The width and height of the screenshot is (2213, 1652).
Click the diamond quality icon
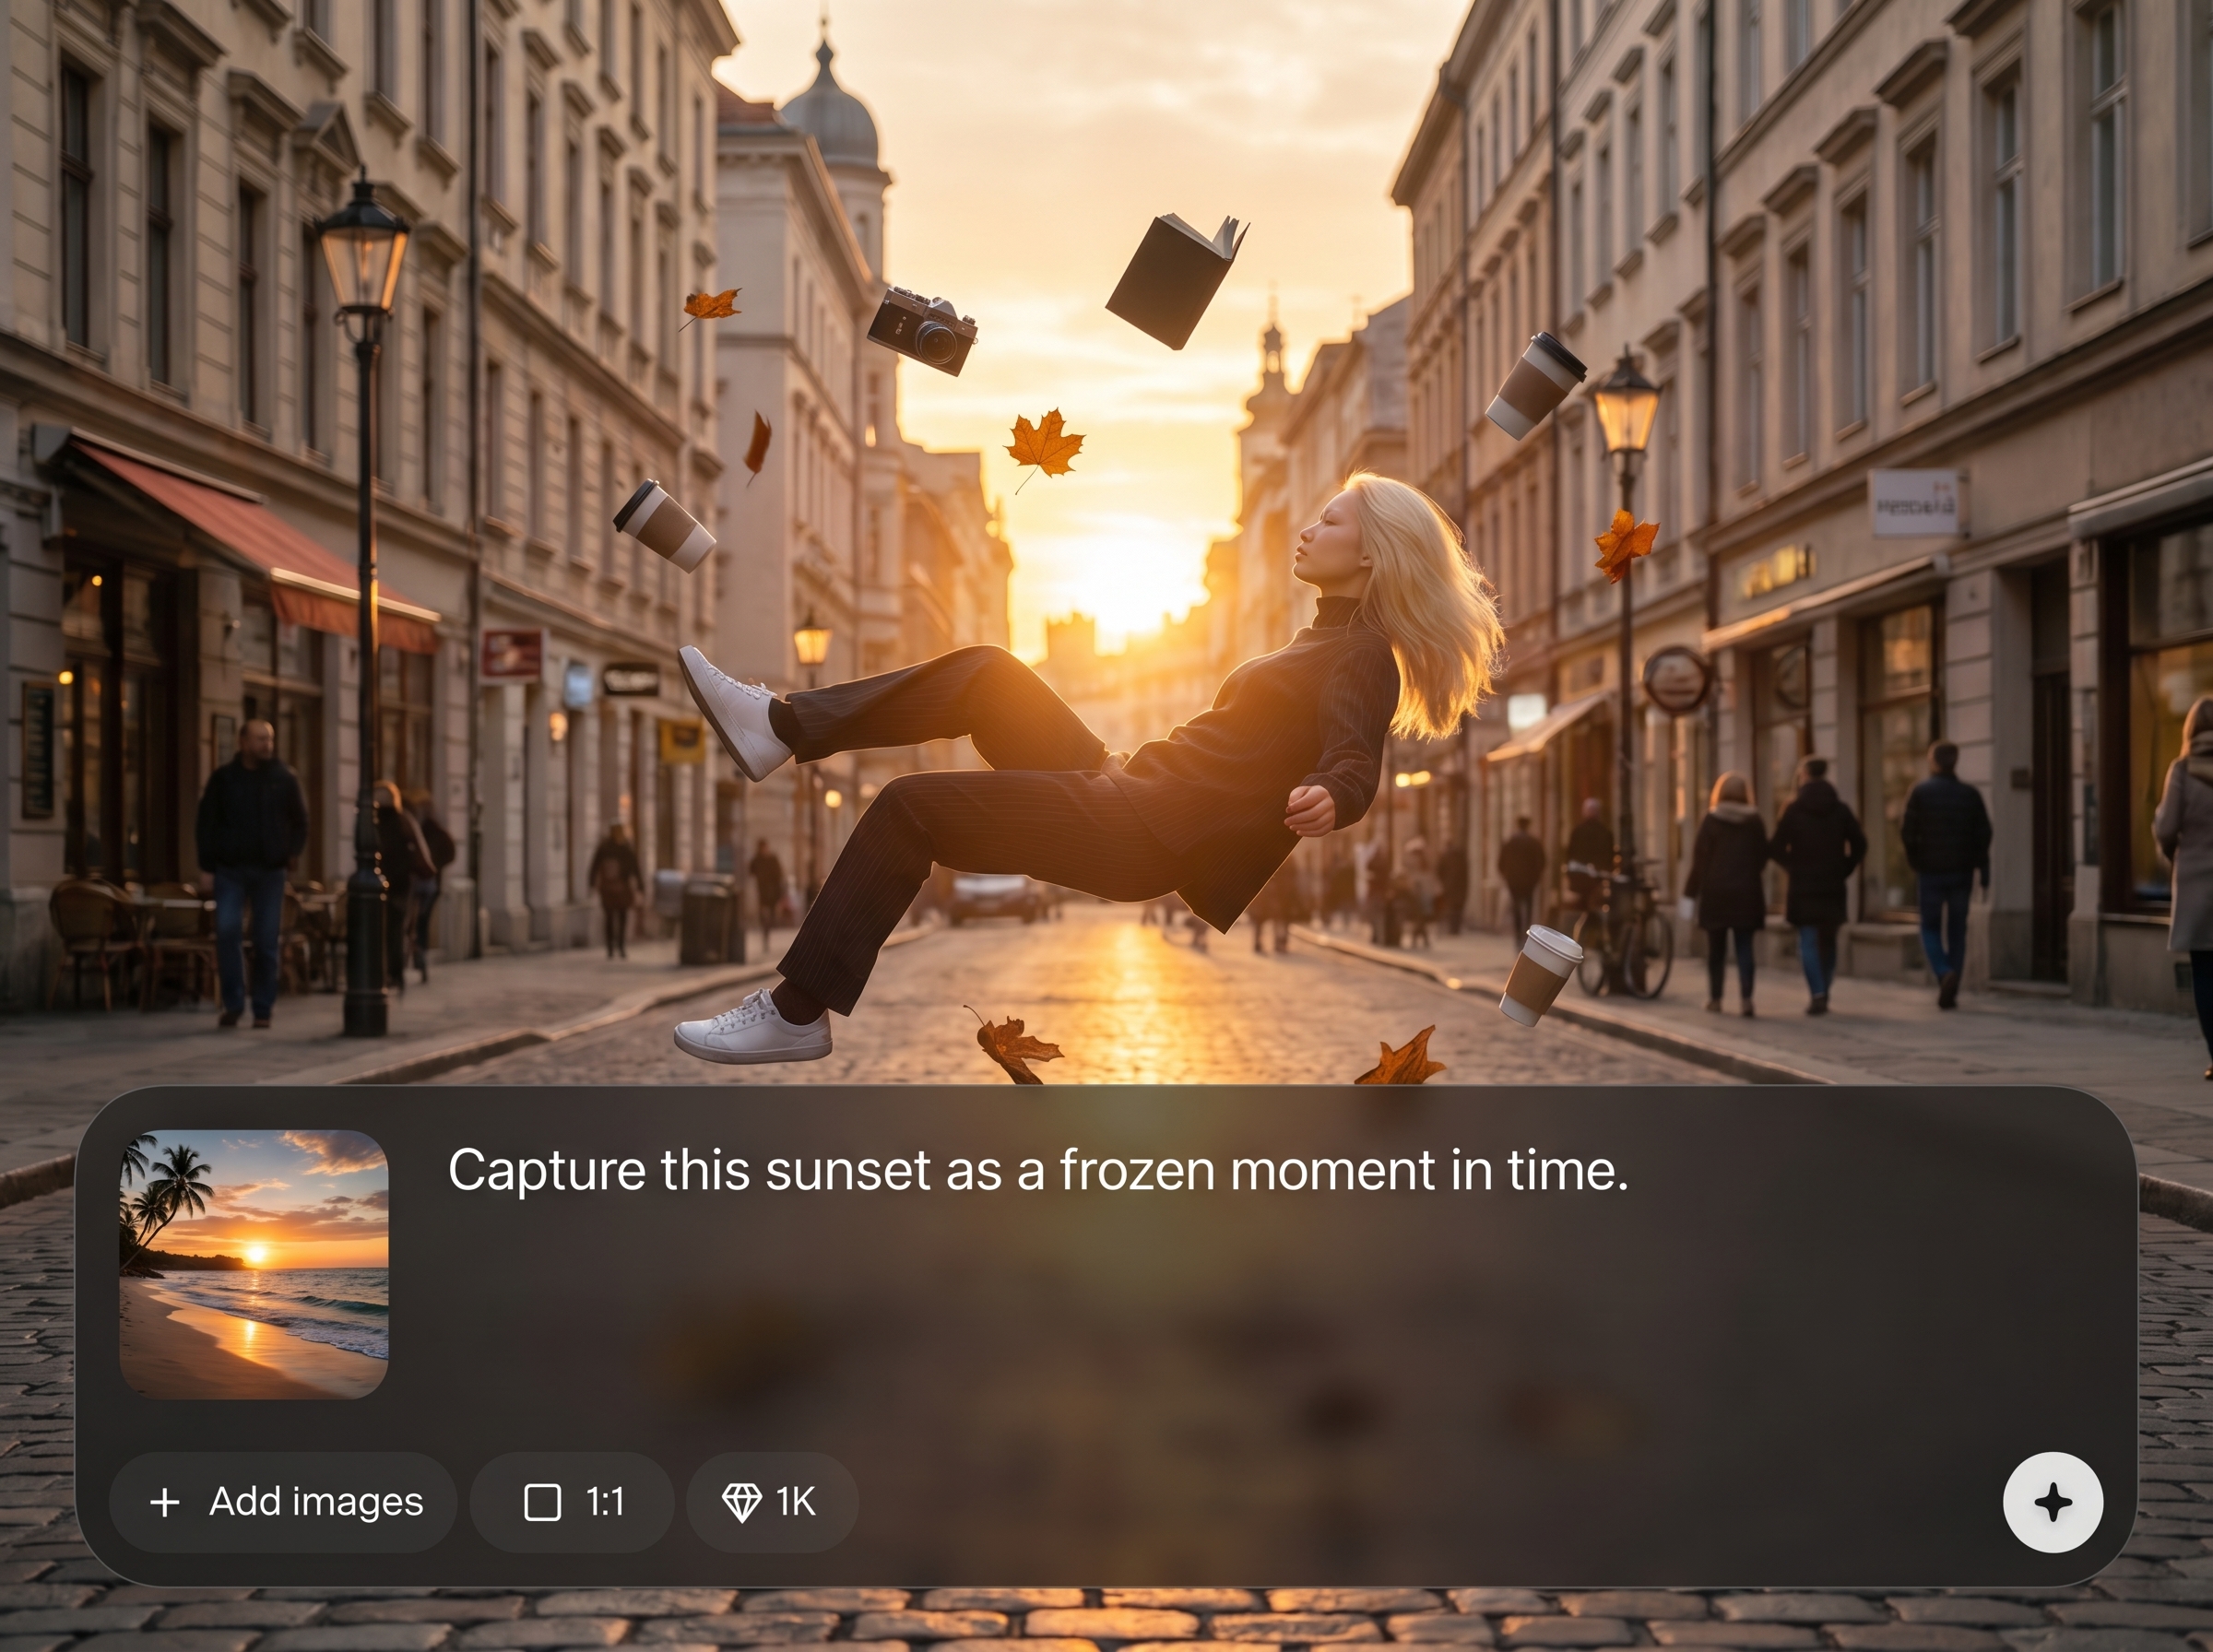pos(741,1502)
